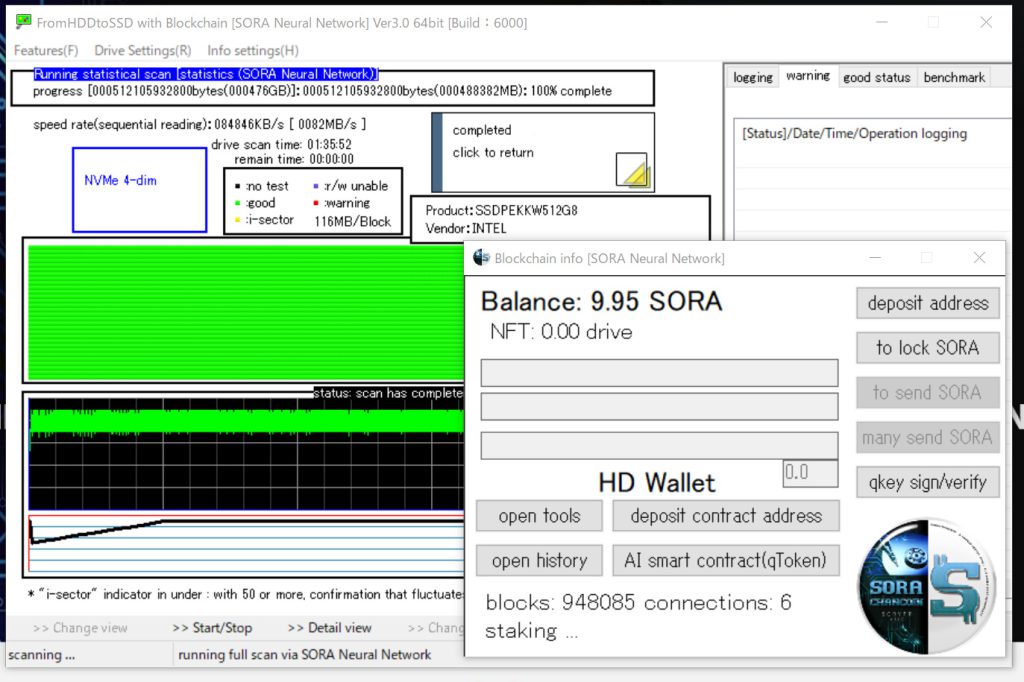Switch to the good status tab
Screen dimensions: 1024x682
(876, 77)
